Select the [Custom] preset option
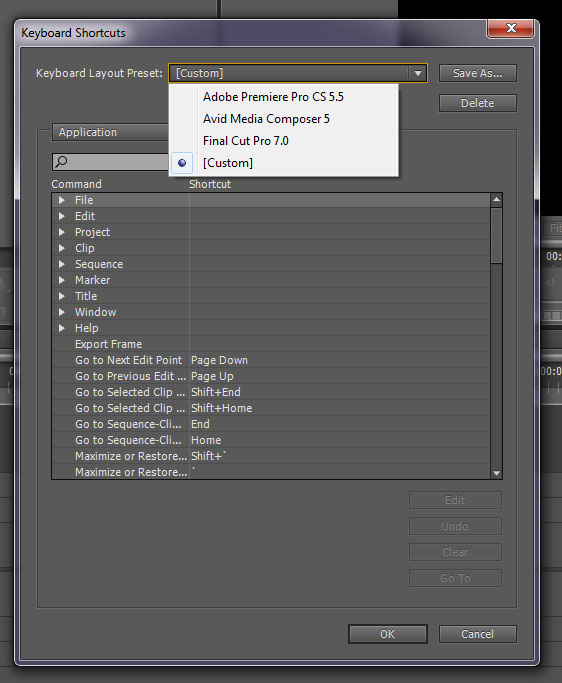Image resolution: width=562 pixels, height=683 pixels. 283,163
